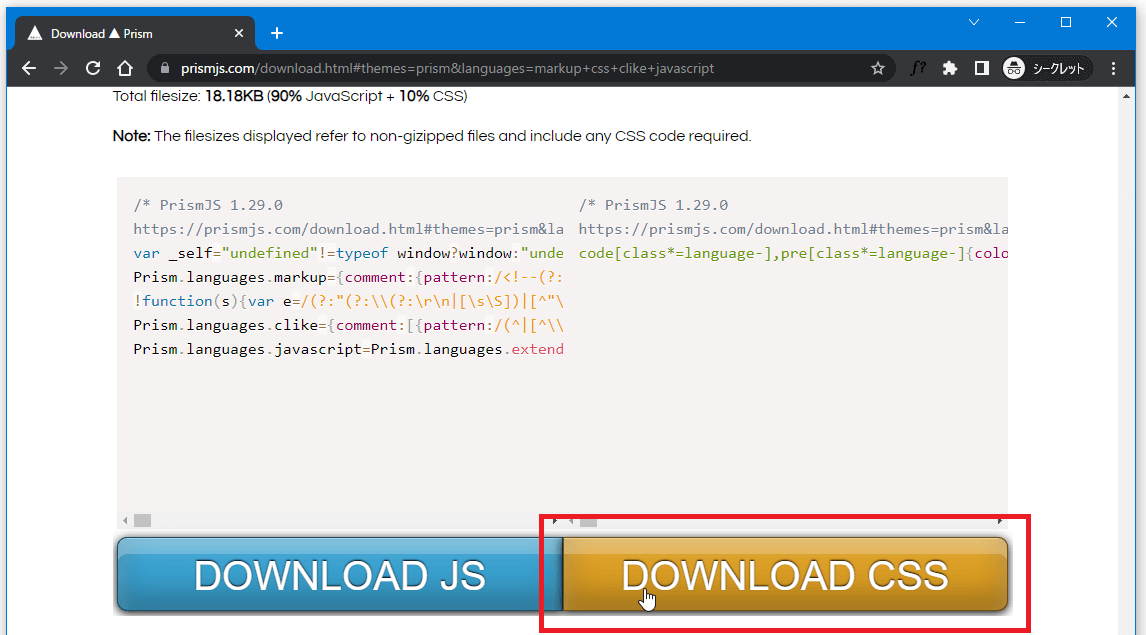Open the incognito シークレット profile menu
1146x635 pixels.
[x=1046, y=68]
